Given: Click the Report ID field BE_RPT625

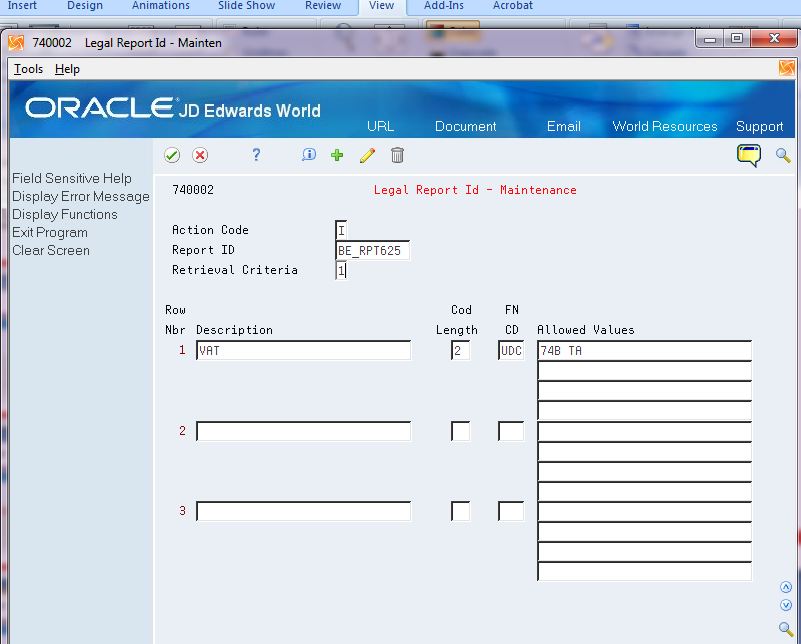Looking at the screenshot, I should 372,250.
